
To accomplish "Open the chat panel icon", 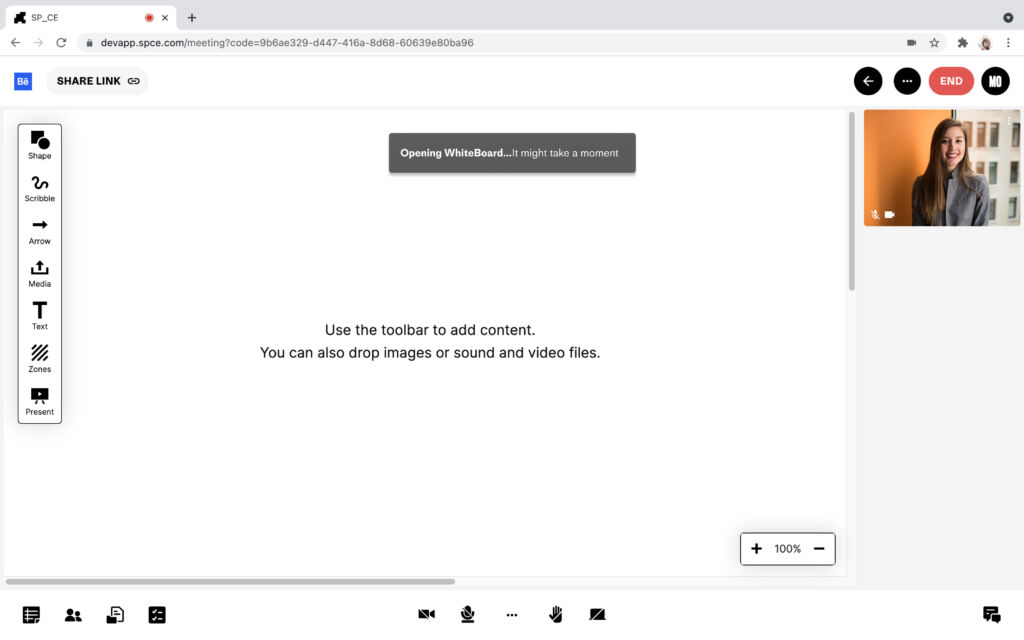I will tap(991, 615).
